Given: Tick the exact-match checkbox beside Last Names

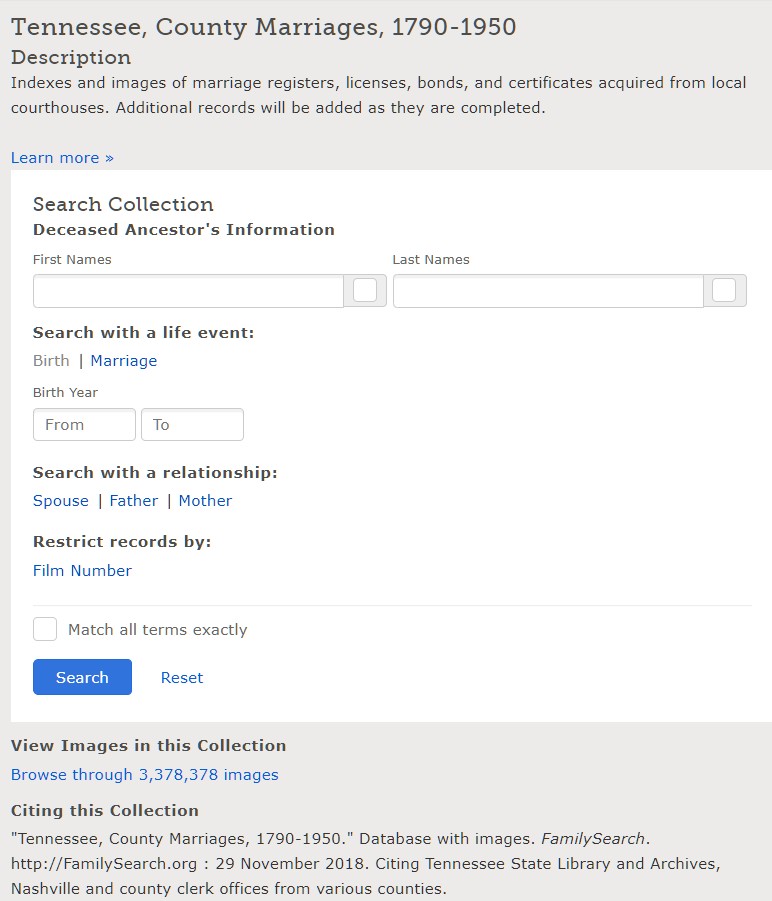Looking at the screenshot, I should [x=724, y=290].
